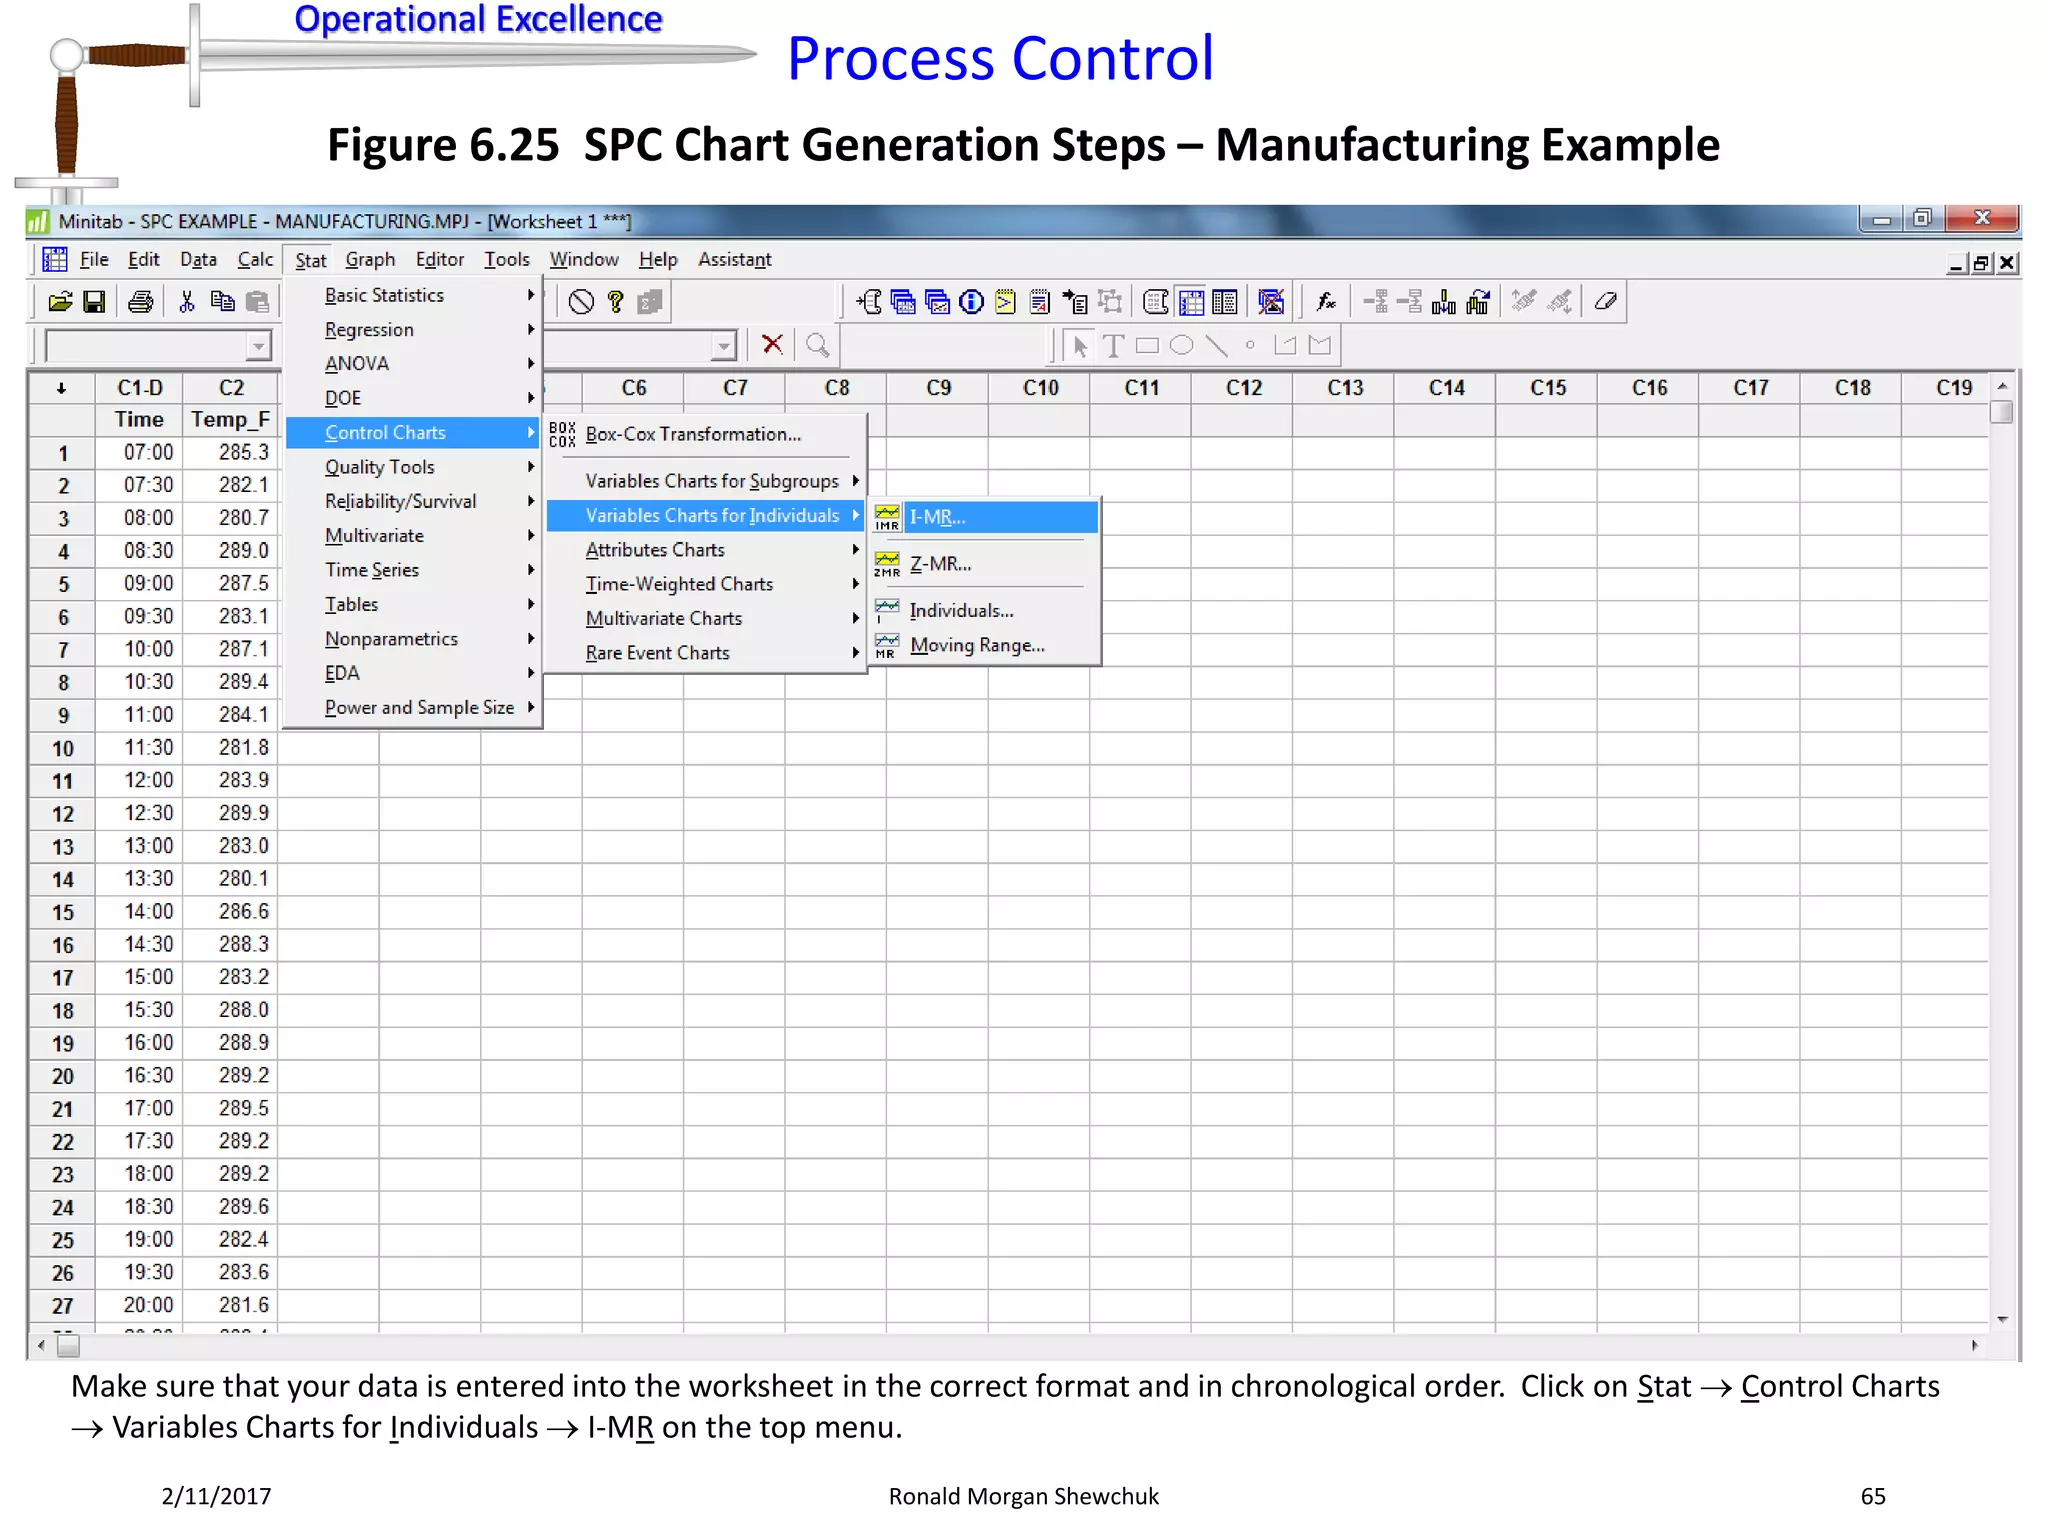Click the magnifying glass find icon
The height and width of the screenshot is (1536, 2048).
point(818,345)
